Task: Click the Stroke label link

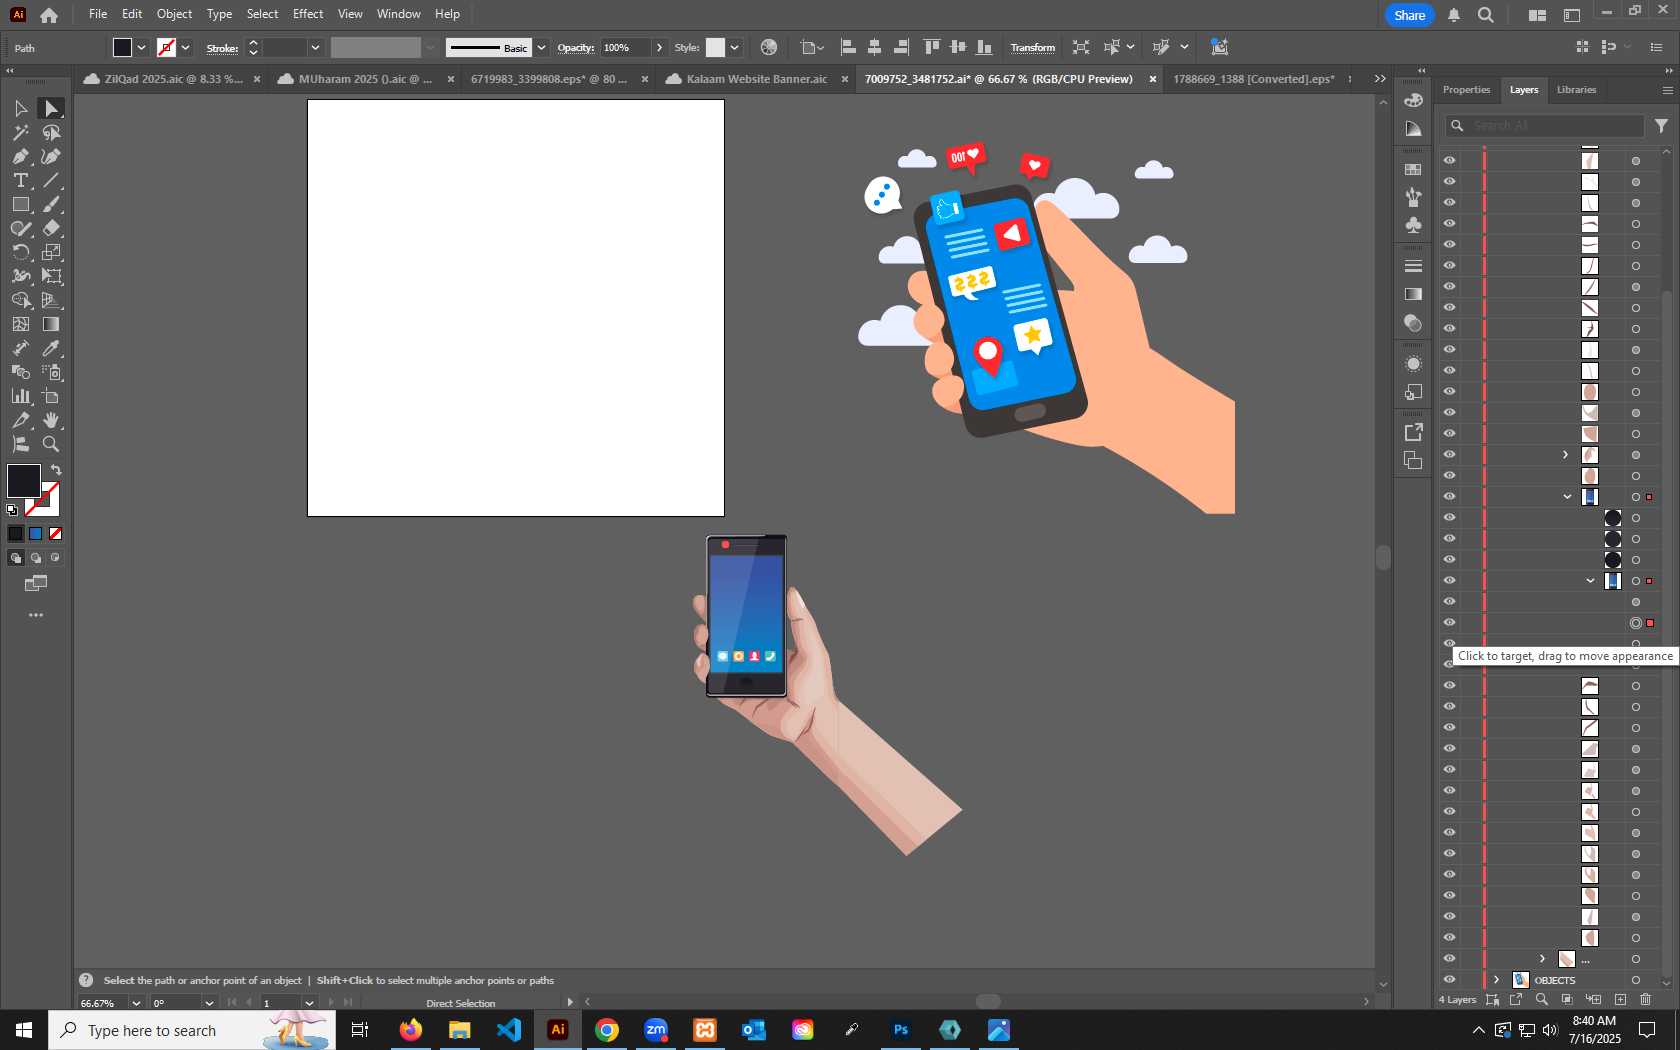Action: pyautogui.click(x=222, y=48)
